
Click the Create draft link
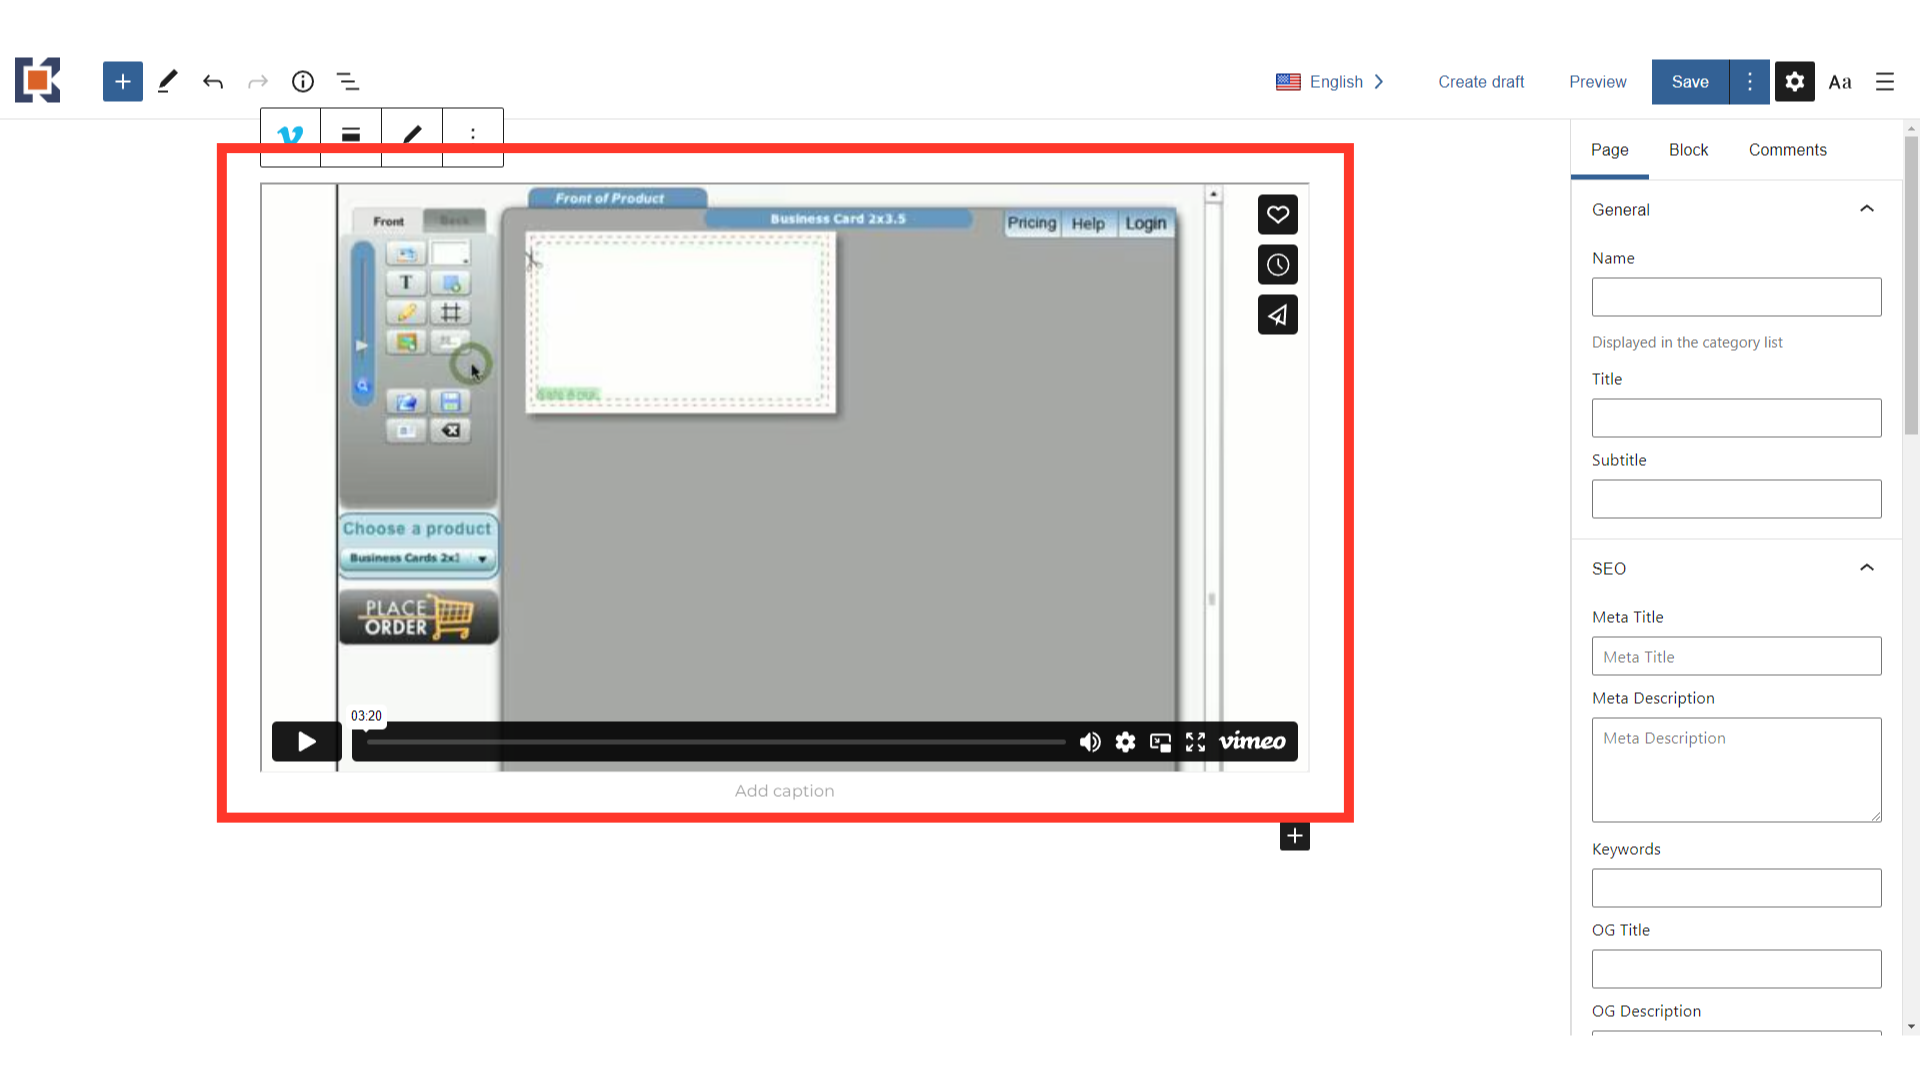[x=1481, y=82]
